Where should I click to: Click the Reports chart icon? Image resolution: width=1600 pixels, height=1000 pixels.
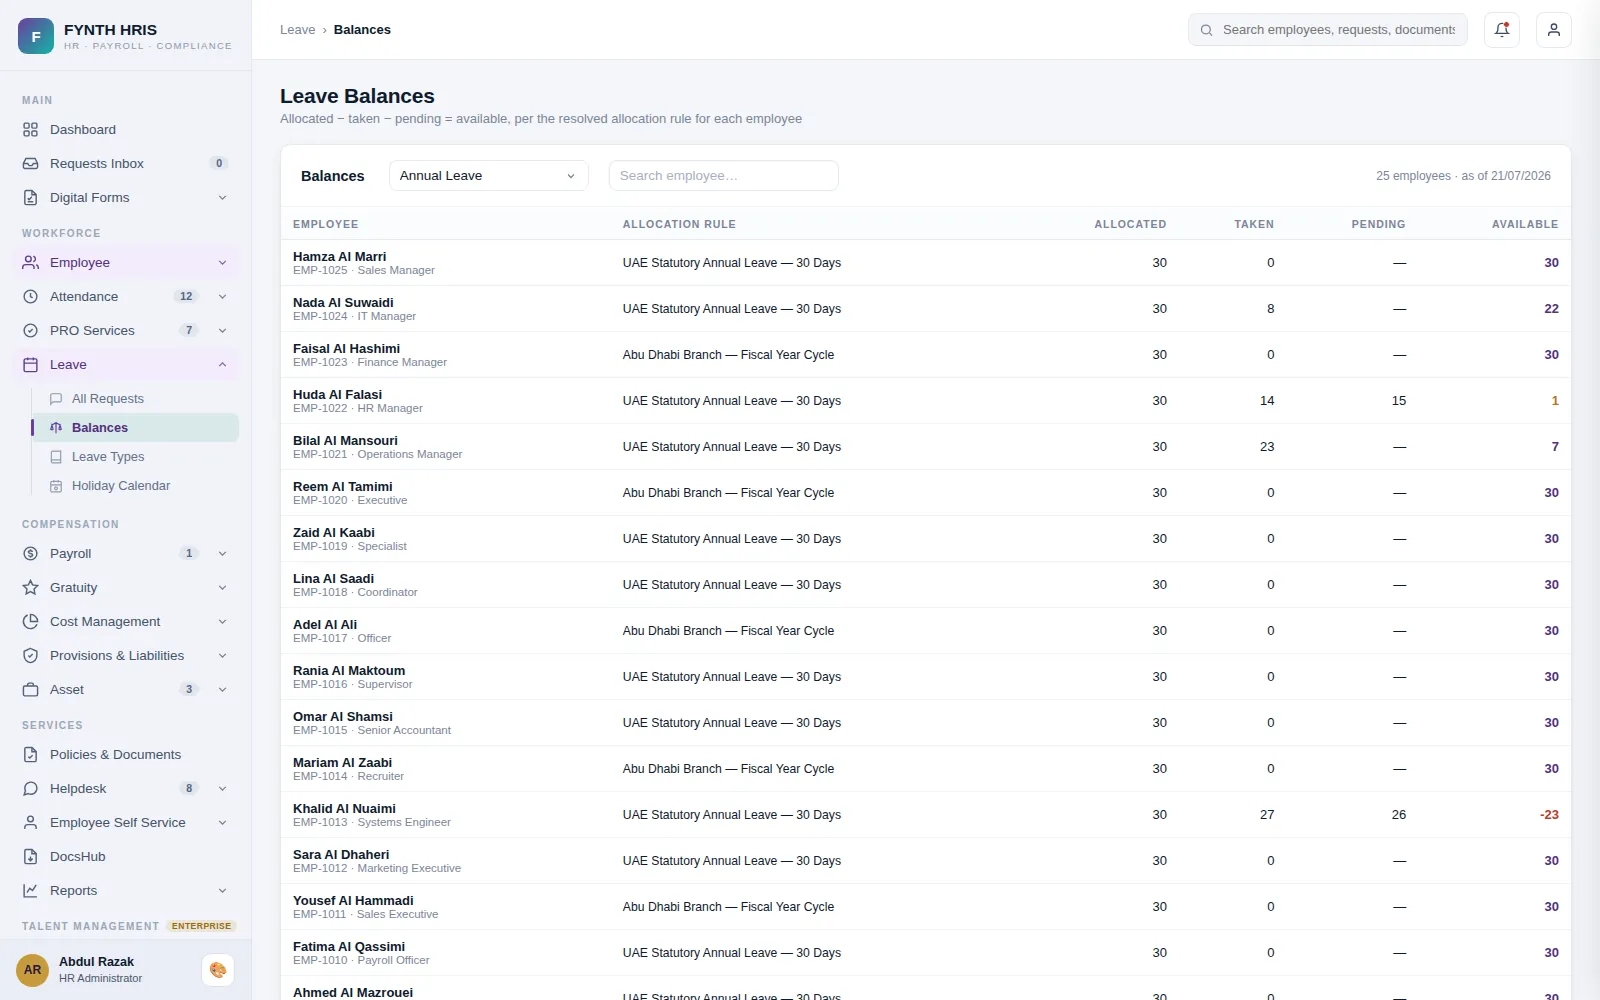[30, 891]
